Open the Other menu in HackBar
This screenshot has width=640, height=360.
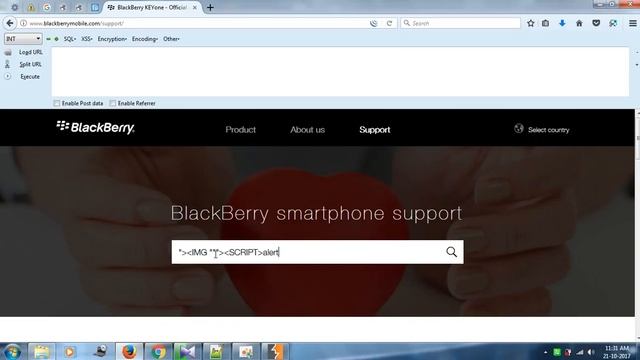pos(171,39)
